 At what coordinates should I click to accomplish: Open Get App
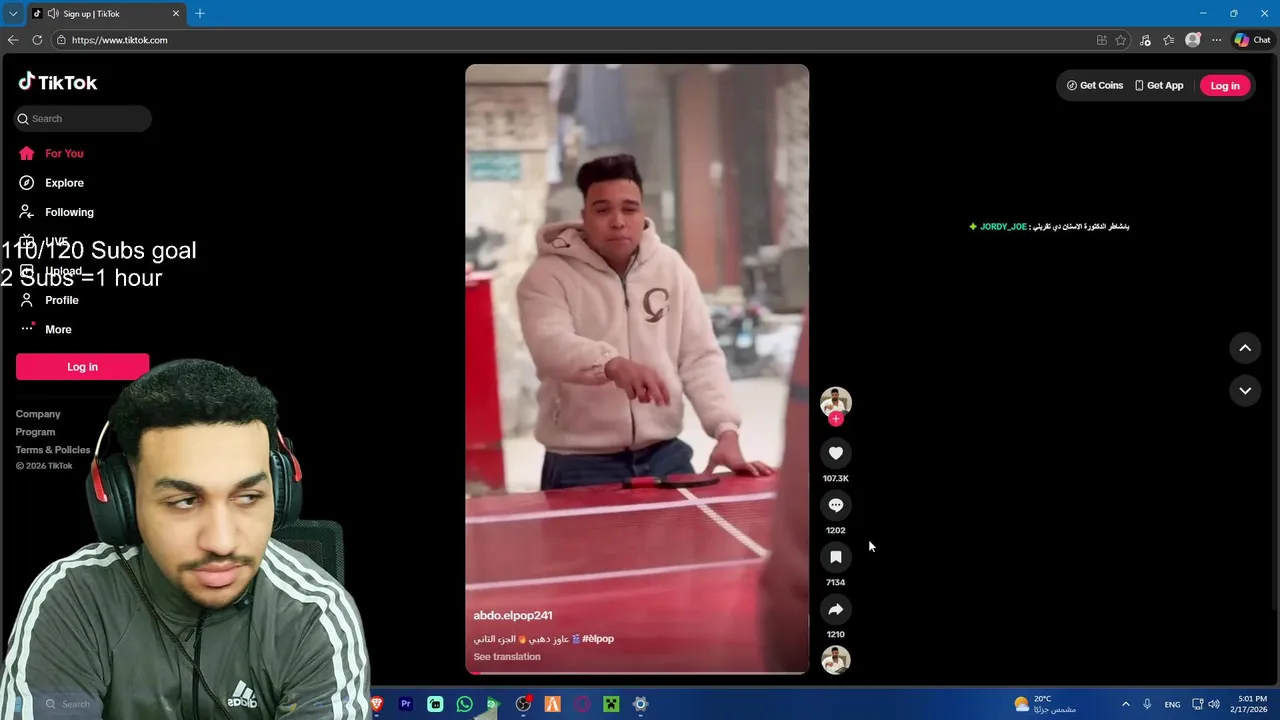tap(1159, 85)
